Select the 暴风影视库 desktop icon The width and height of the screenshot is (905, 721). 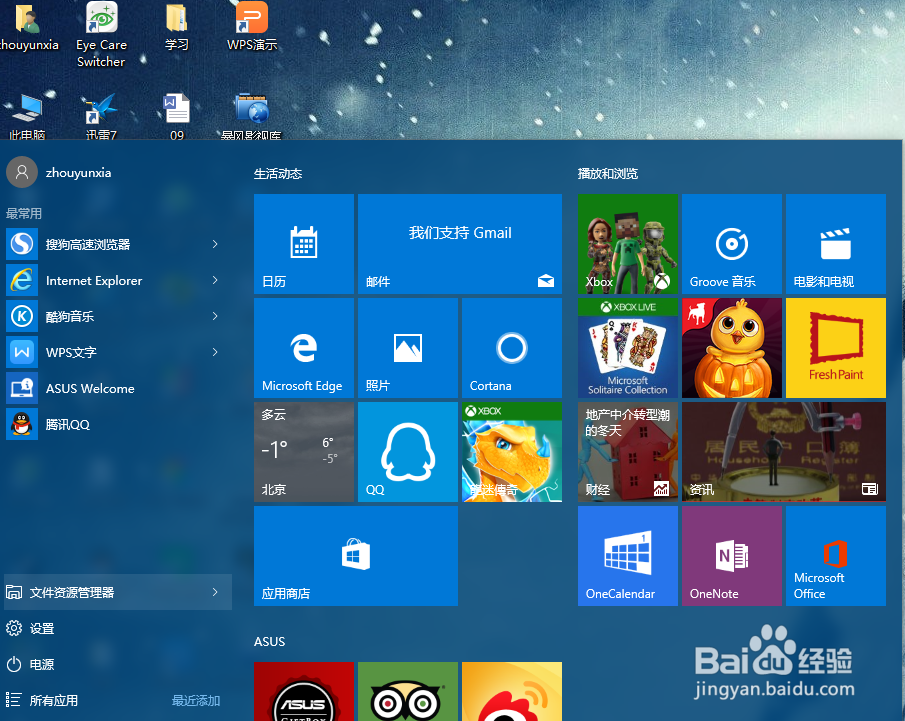[252, 117]
